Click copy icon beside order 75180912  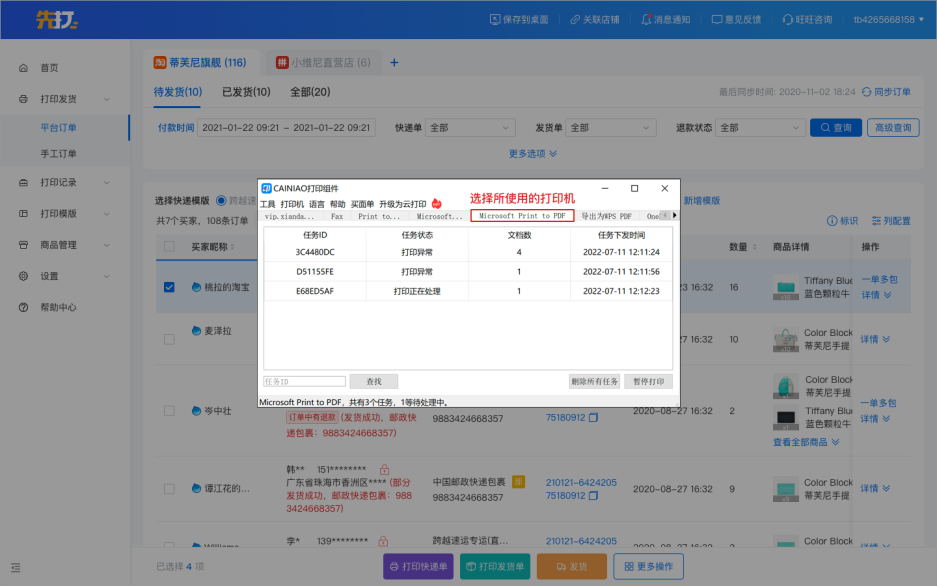pos(593,418)
